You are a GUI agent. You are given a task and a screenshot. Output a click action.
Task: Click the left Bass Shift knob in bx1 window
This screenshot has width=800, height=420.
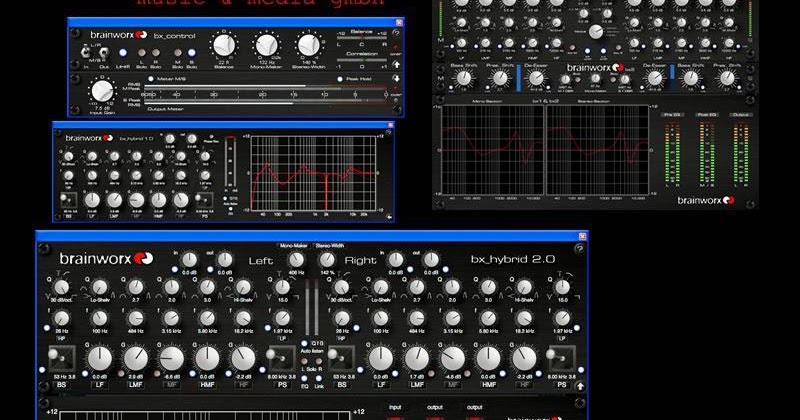pyautogui.click(x=464, y=78)
